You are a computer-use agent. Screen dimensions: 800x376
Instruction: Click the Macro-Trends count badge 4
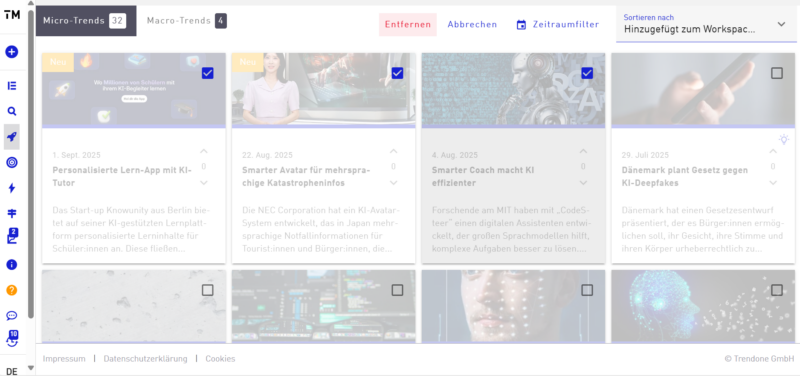coord(221,21)
